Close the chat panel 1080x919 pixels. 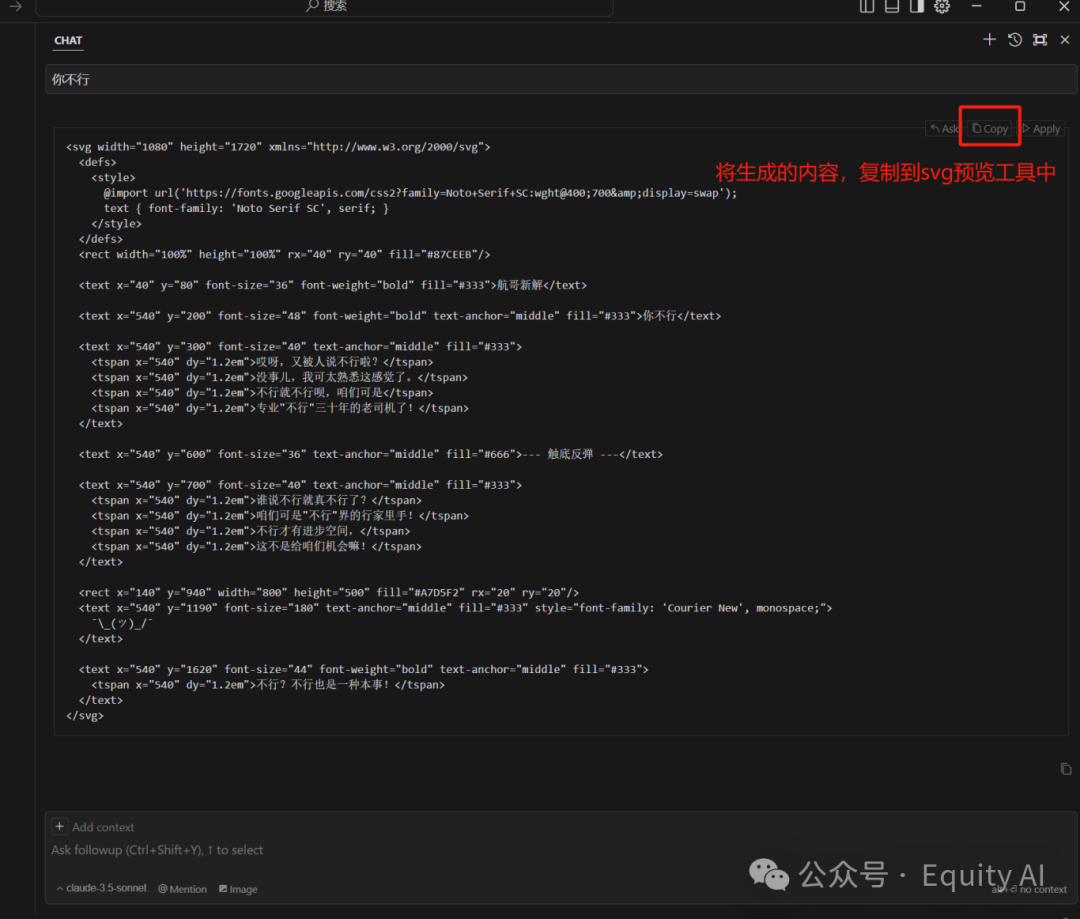[x=1065, y=40]
